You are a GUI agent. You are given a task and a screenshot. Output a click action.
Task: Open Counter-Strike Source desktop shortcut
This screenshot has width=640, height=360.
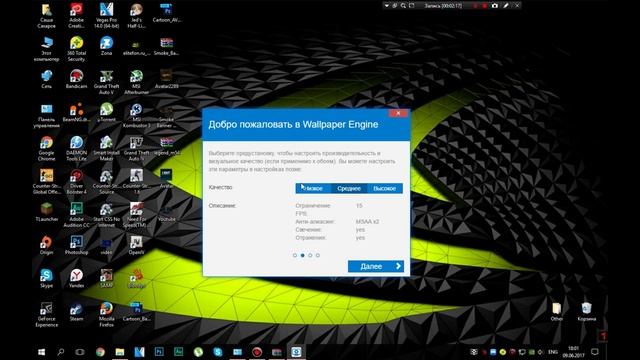[x=107, y=182]
